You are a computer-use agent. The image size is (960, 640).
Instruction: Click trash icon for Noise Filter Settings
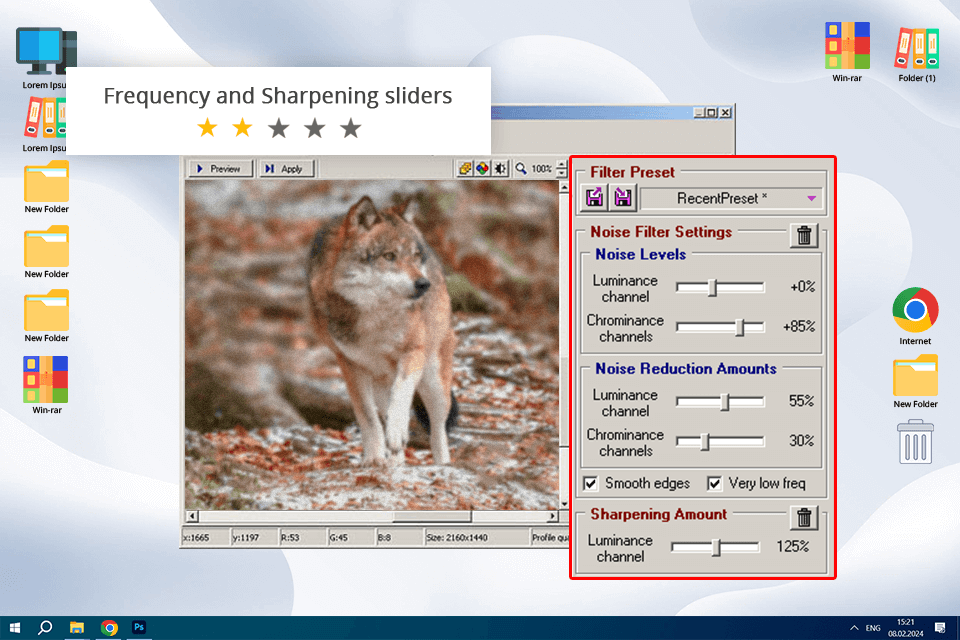[804, 235]
